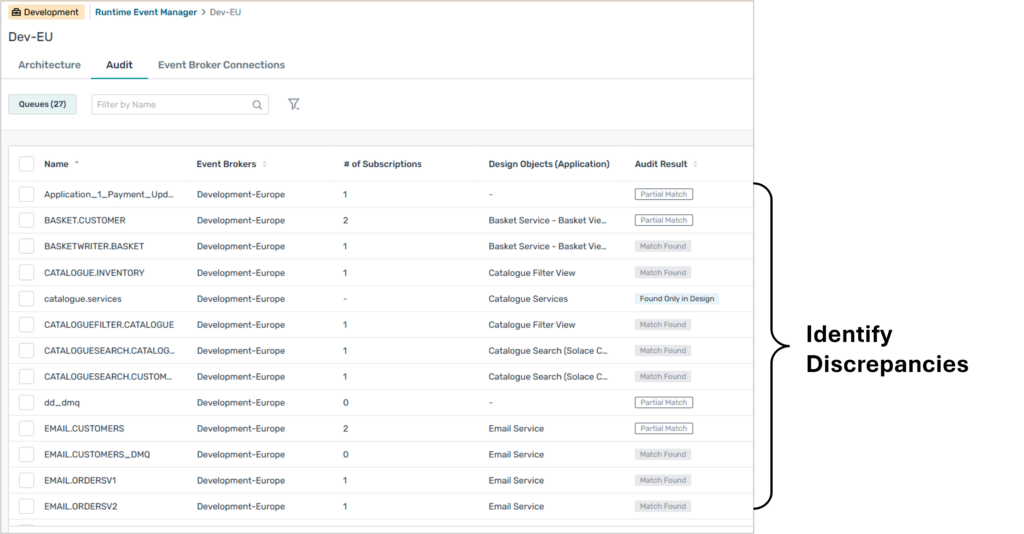Toggle the select-all header checkbox
Viewport: 1024px width, 534px height.
coord(26,164)
